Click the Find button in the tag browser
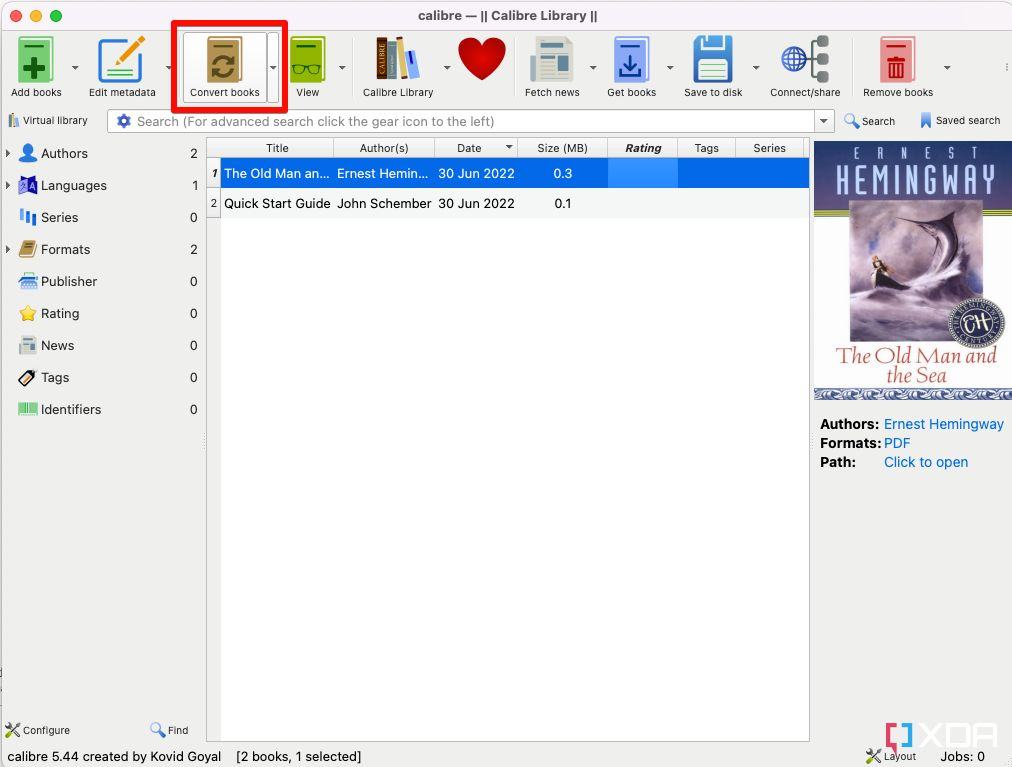Image resolution: width=1012 pixels, height=767 pixels. pyautogui.click(x=169, y=730)
